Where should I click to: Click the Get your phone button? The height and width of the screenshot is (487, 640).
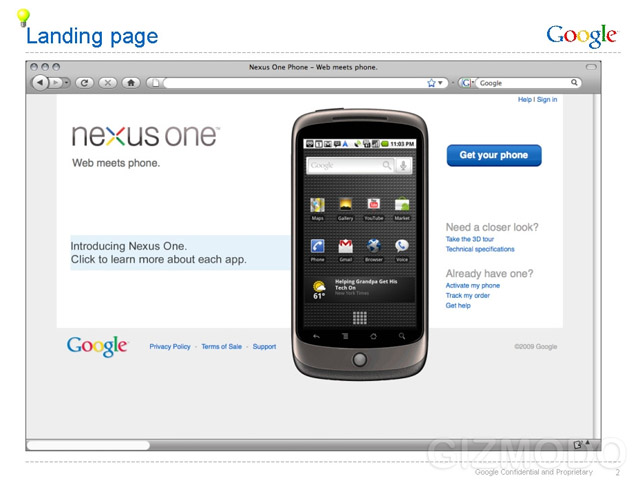click(494, 155)
